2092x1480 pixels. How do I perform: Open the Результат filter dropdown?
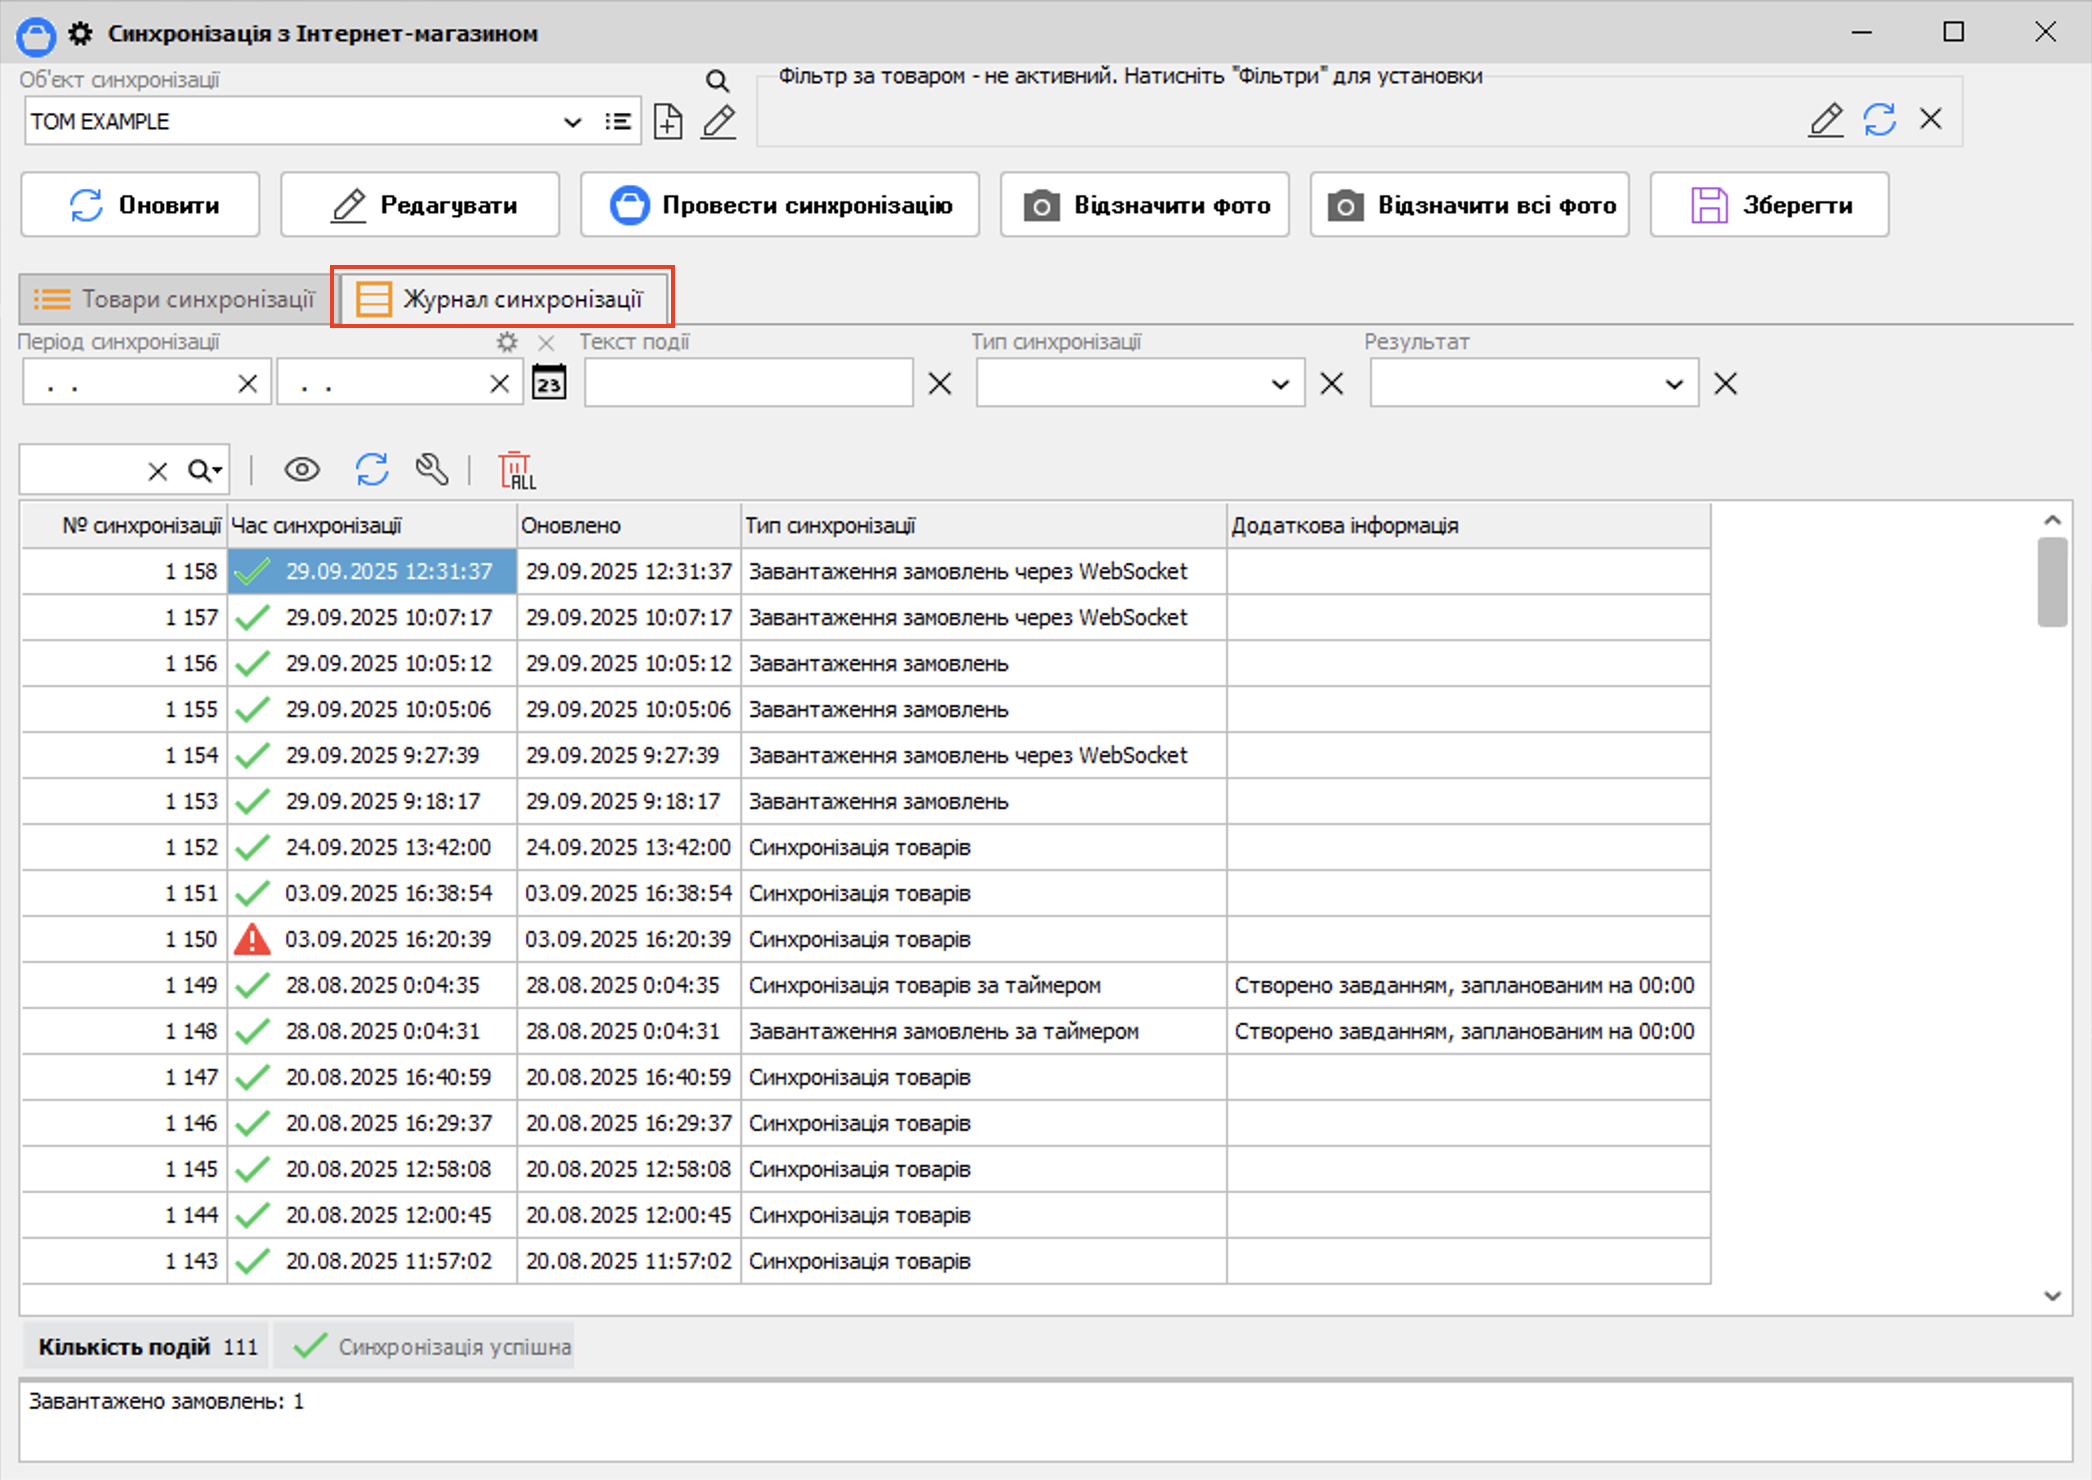pos(1673,384)
